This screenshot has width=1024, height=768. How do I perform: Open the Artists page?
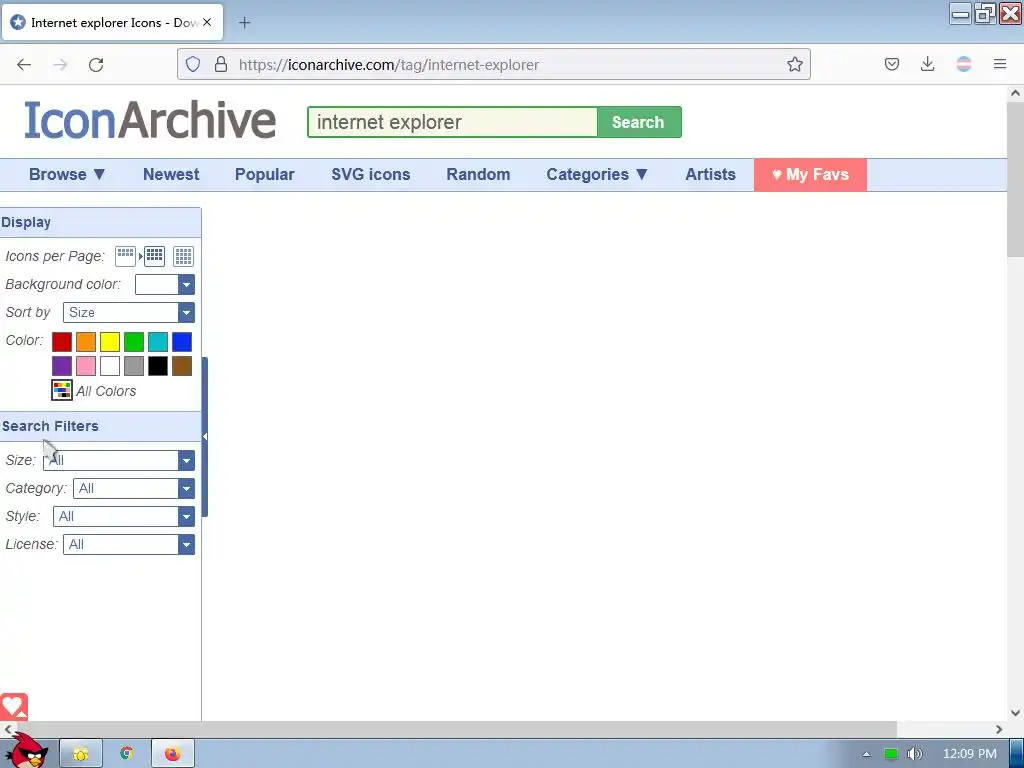(x=711, y=174)
